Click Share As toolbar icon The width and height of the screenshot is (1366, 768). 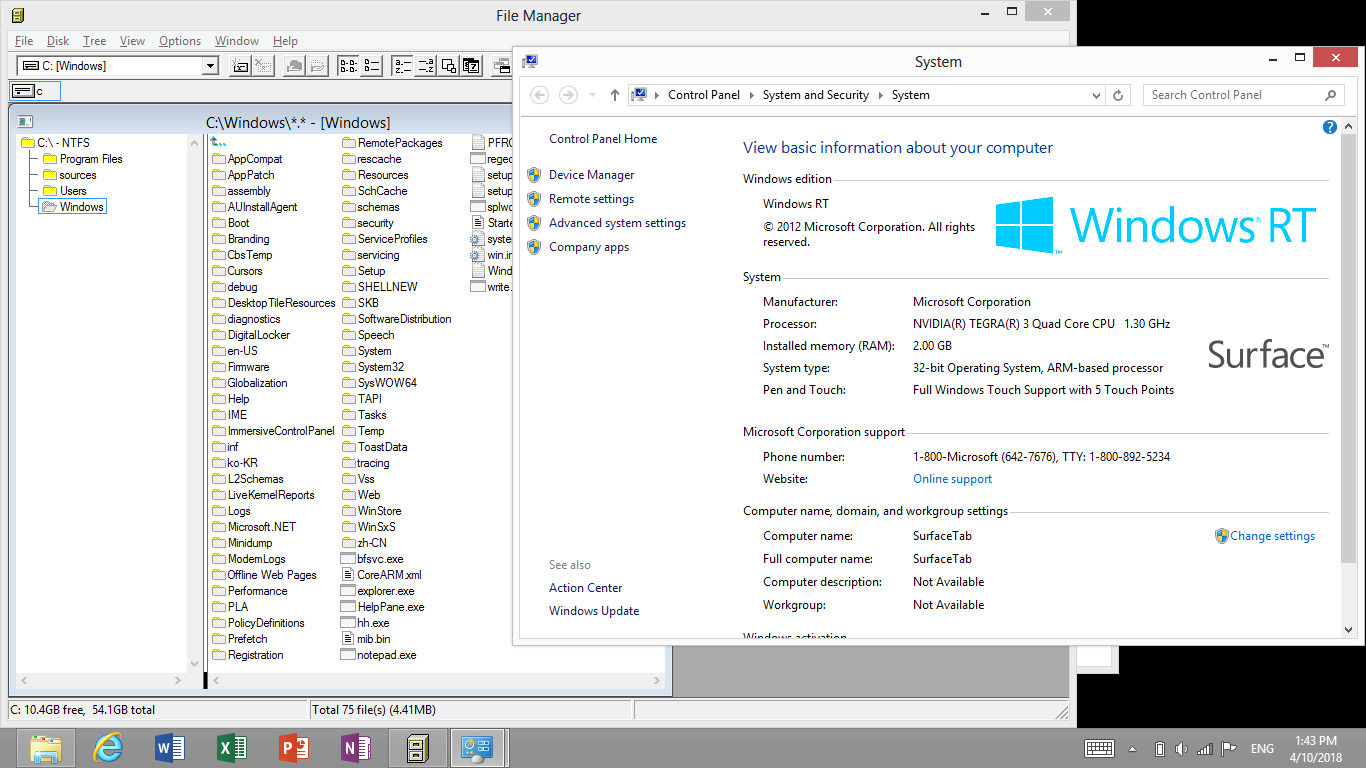click(294, 66)
